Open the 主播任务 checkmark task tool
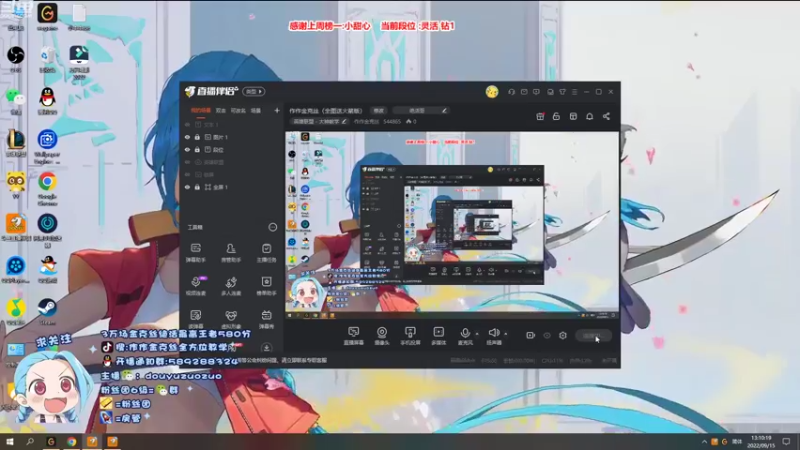Image resolution: width=800 pixels, height=450 pixels. pyautogui.click(x=266, y=253)
